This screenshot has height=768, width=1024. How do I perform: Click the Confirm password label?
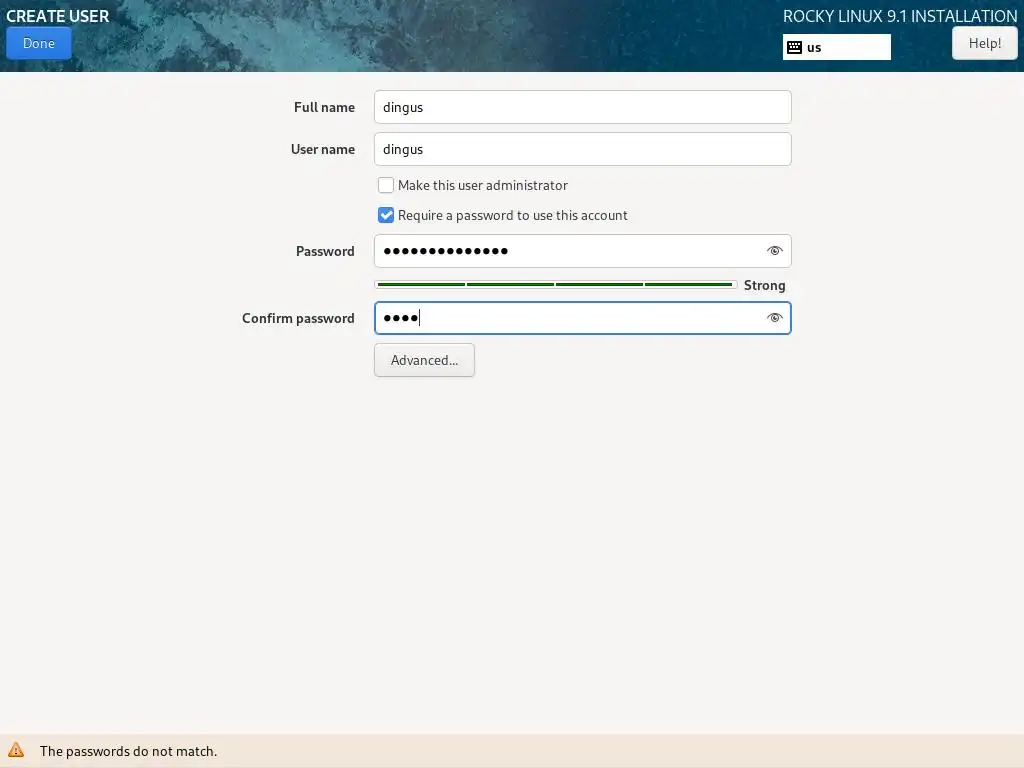(x=298, y=318)
